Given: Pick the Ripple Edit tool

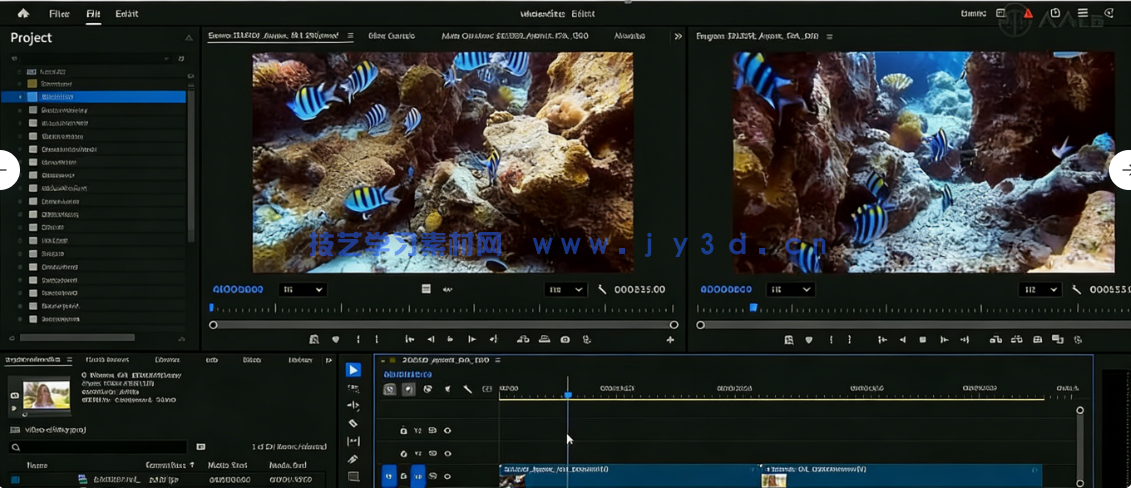Looking at the screenshot, I should (x=353, y=406).
